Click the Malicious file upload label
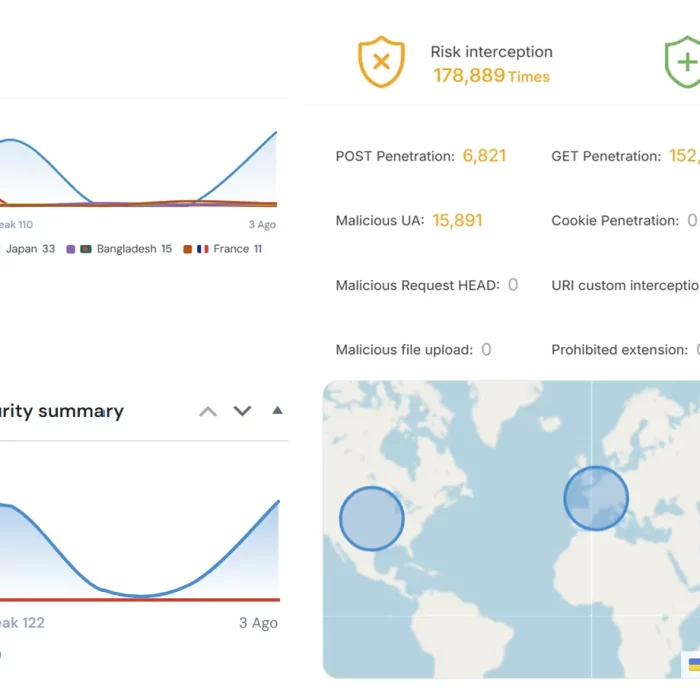700x700 pixels. 404,350
